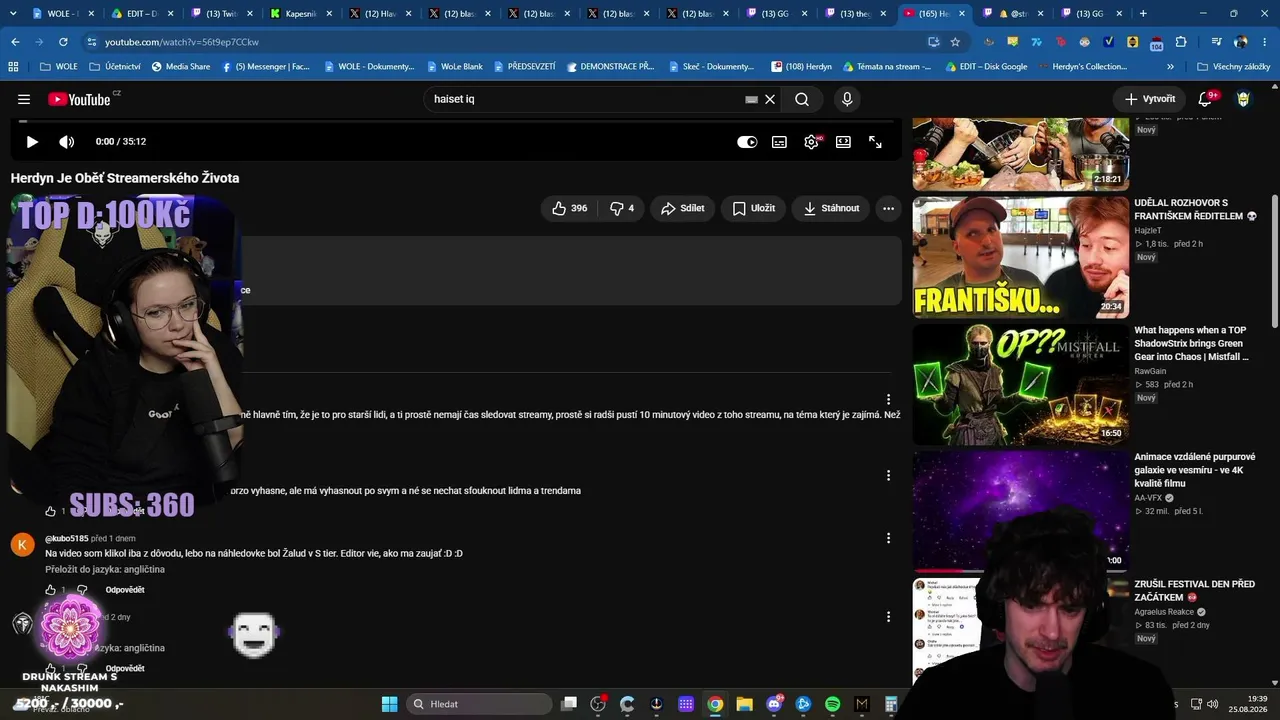Open a new browser tab

click(1143, 14)
